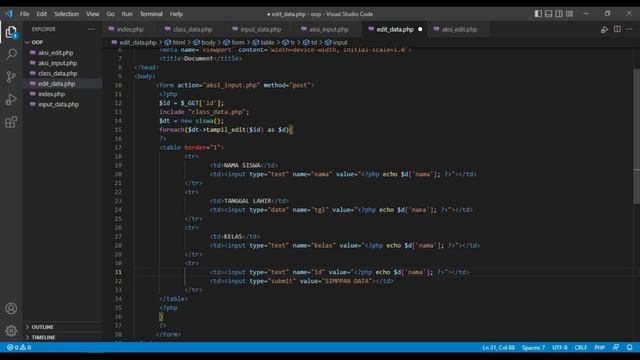
Task: Click breadcrumb input
Action: [x=340, y=42]
